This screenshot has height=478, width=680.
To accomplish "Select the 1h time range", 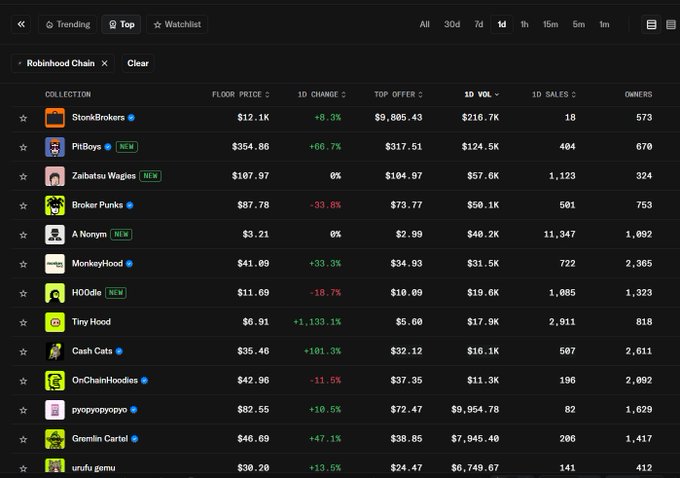I will coord(524,24).
